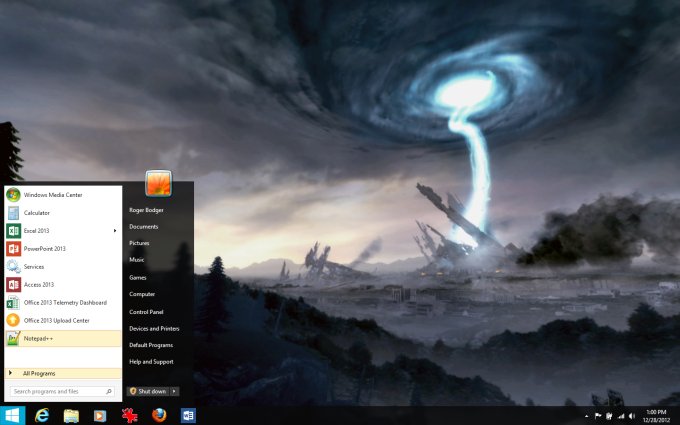Viewport: 680px width, 425px height.
Task: Open Action Center flag icon
Action: [x=598, y=416]
